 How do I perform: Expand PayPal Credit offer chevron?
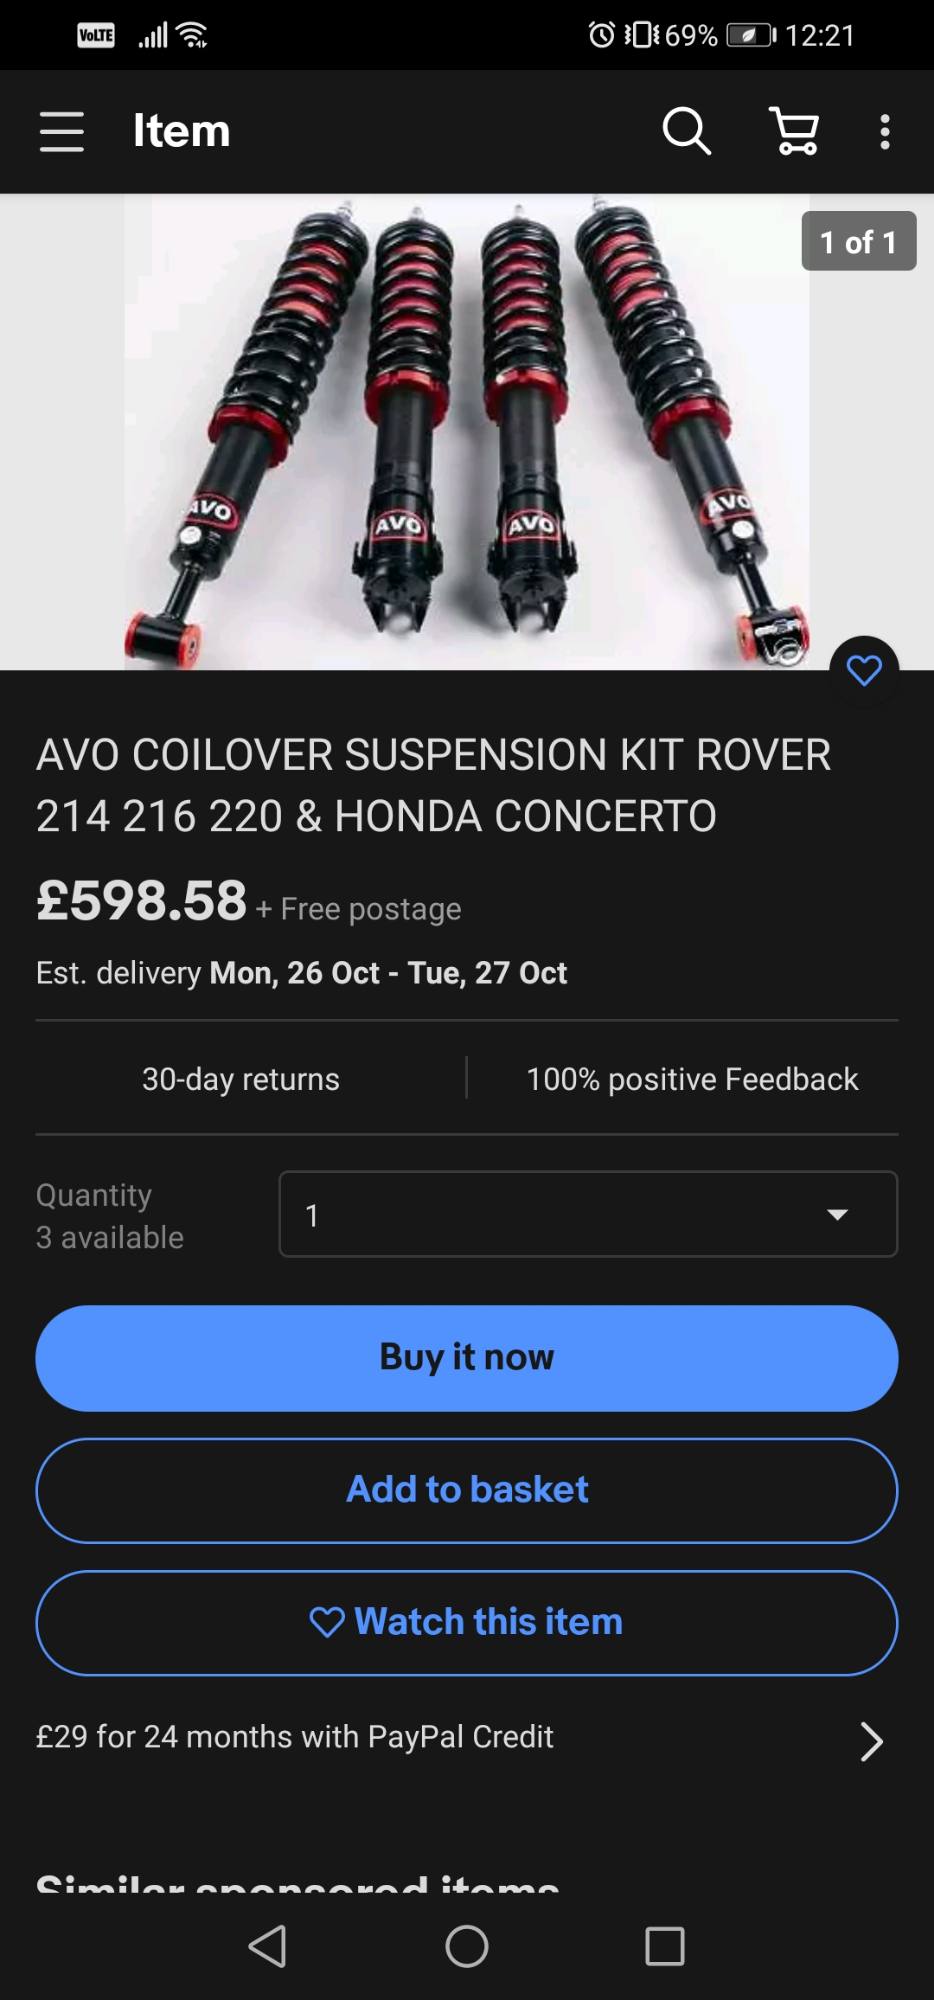(871, 1741)
